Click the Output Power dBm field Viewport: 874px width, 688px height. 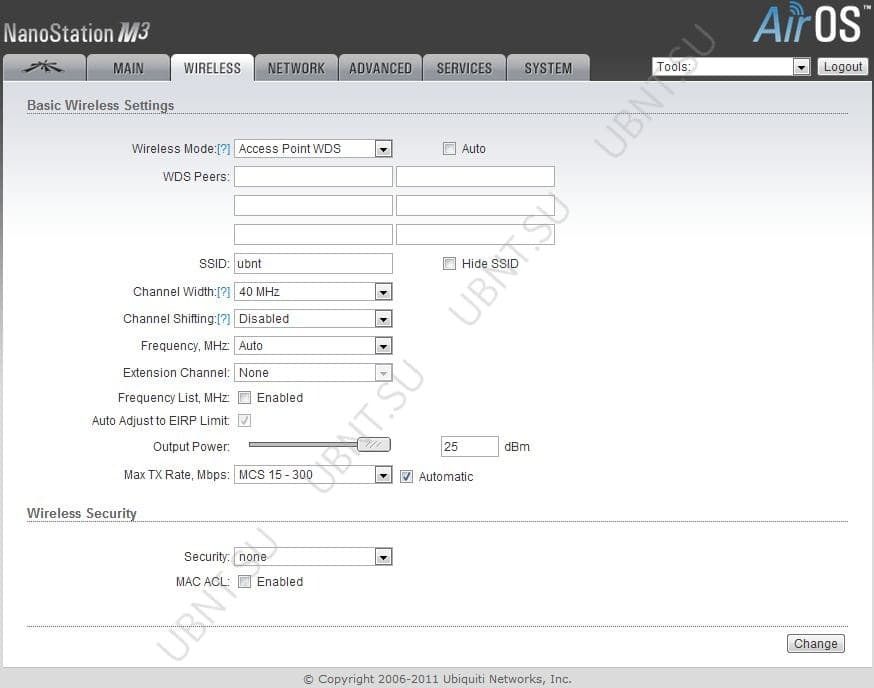pyautogui.click(x=469, y=447)
